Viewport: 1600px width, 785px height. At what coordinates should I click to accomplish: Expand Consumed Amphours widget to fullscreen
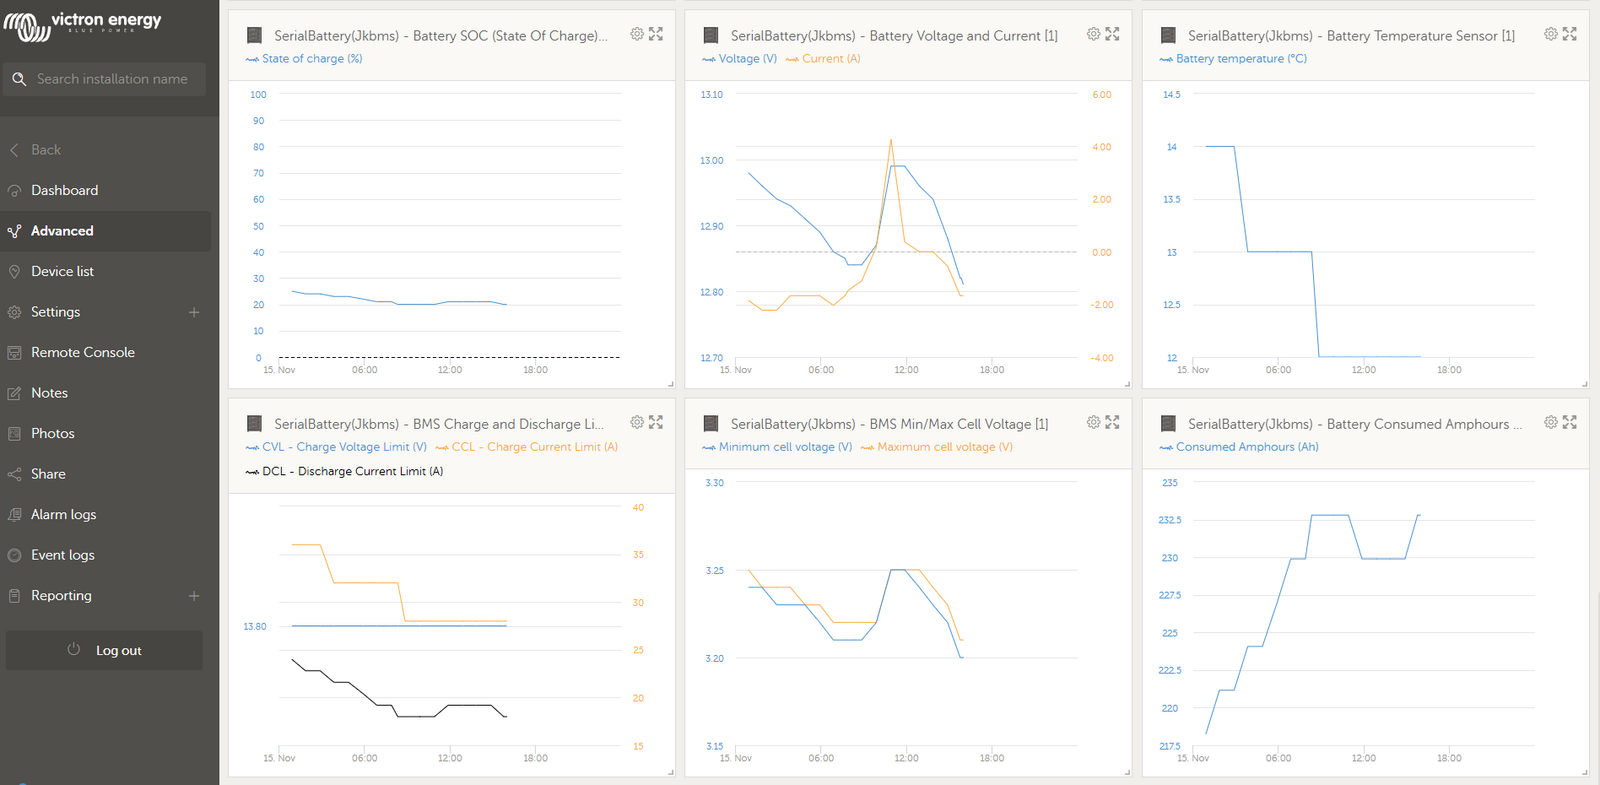[x=1570, y=422]
